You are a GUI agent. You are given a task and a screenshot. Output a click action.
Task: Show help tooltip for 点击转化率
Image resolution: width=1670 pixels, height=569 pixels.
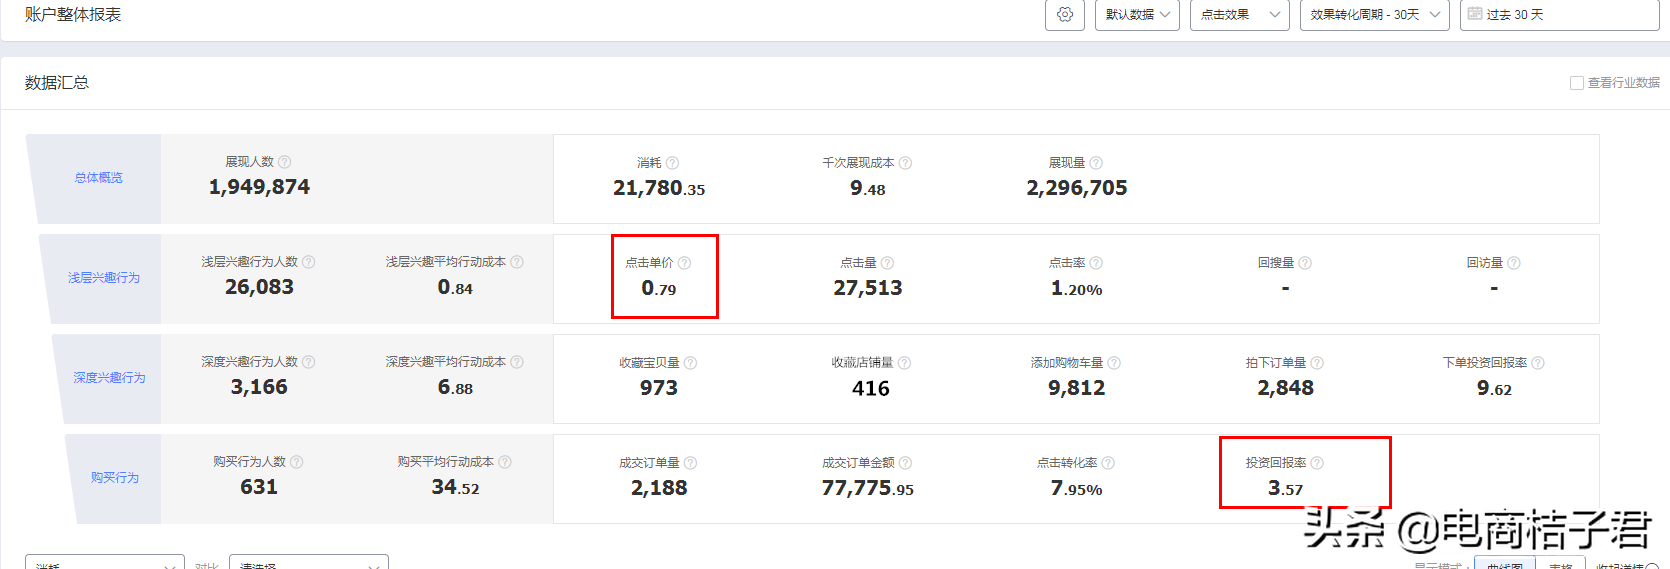(x=1108, y=463)
